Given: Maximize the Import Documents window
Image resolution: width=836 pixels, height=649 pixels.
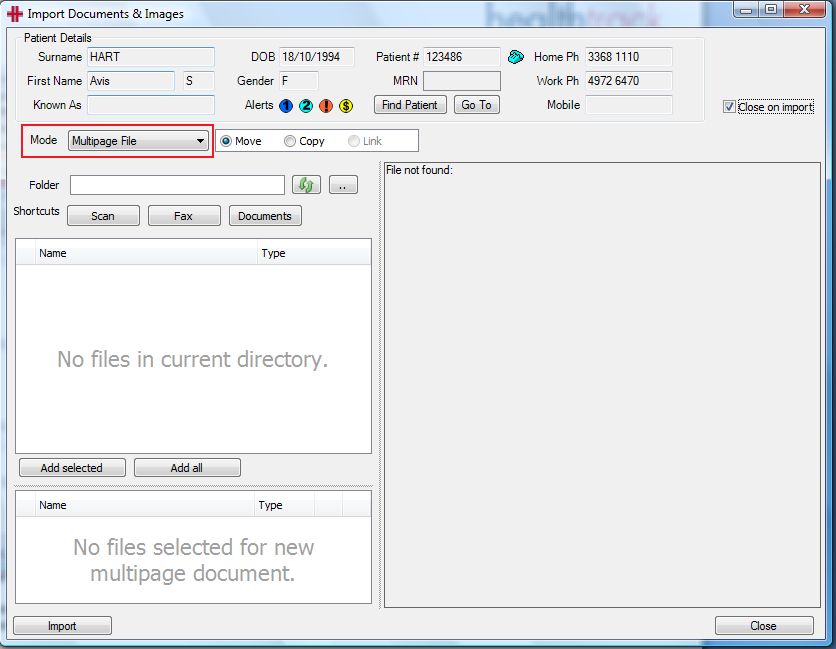Looking at the screenshot, I should (771, 9).
